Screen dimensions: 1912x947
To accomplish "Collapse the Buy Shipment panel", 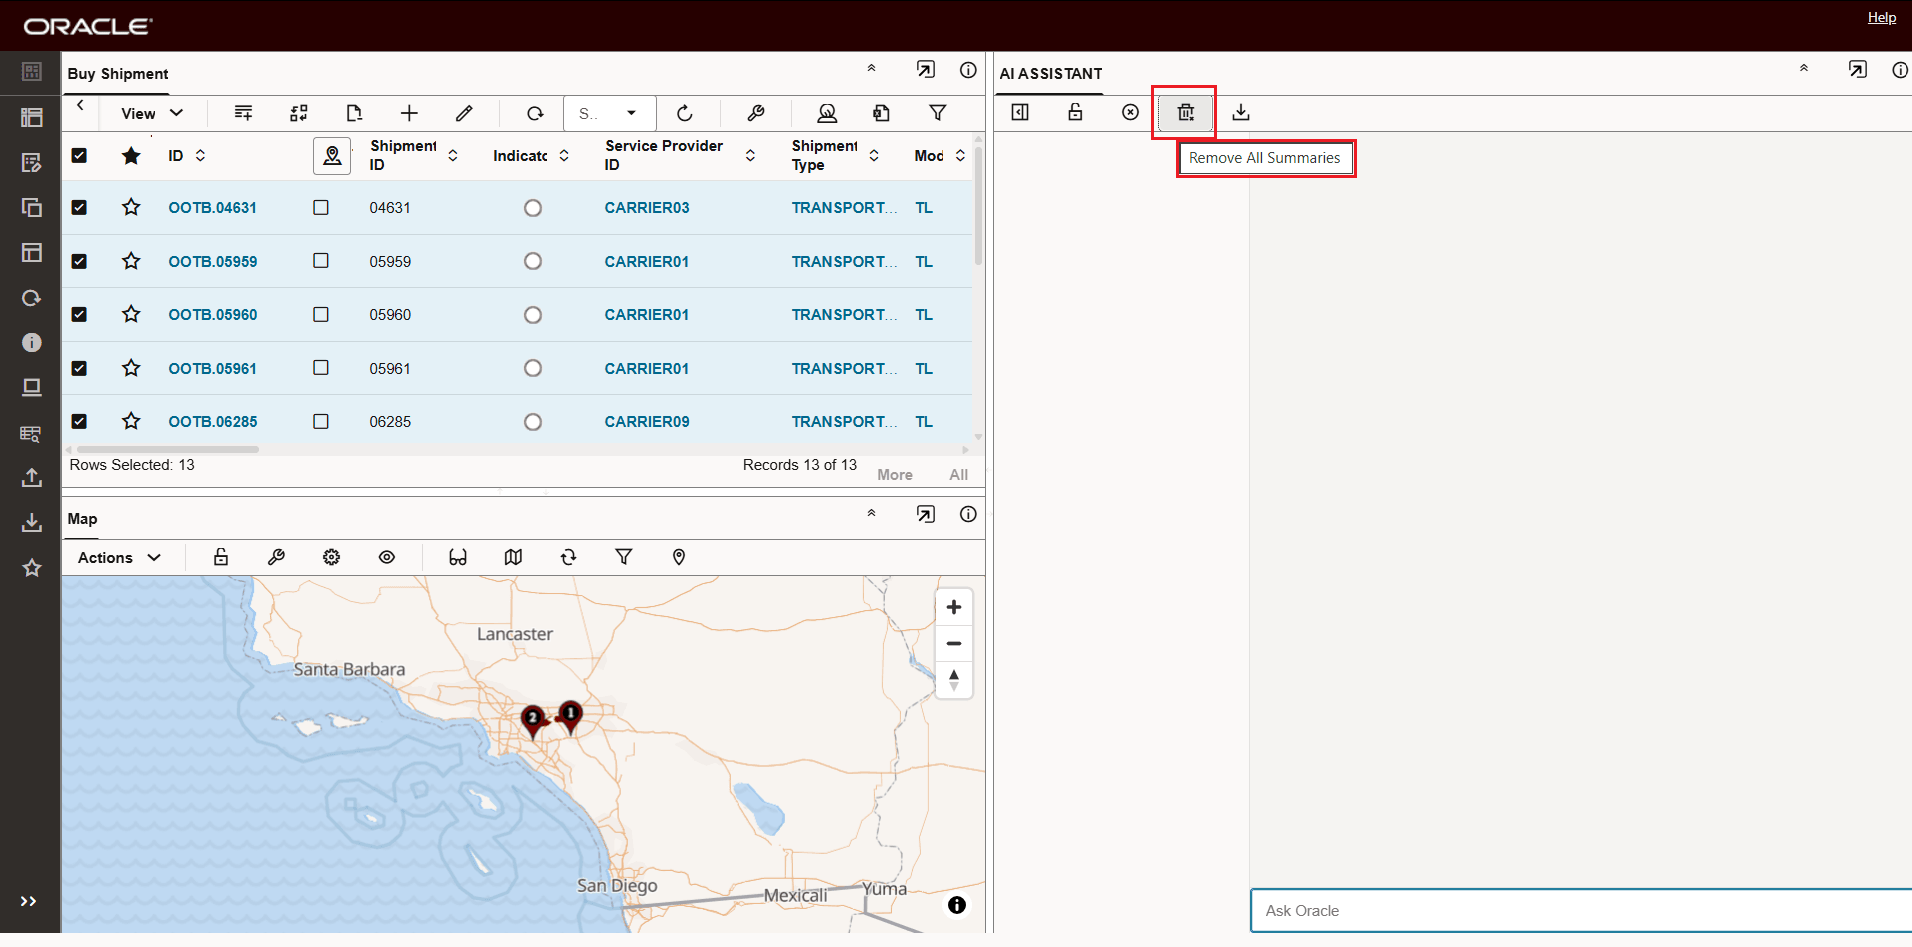I will [871, 69].
